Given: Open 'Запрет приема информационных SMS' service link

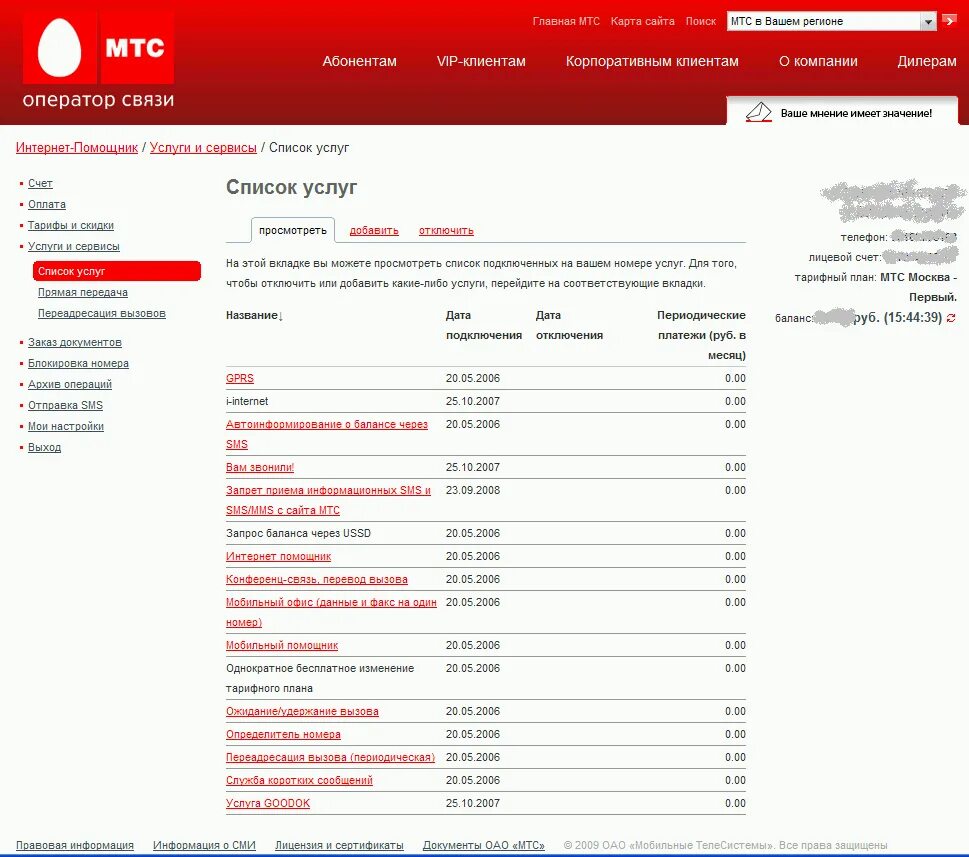Looking at the screenshot, I should (328, 500).
